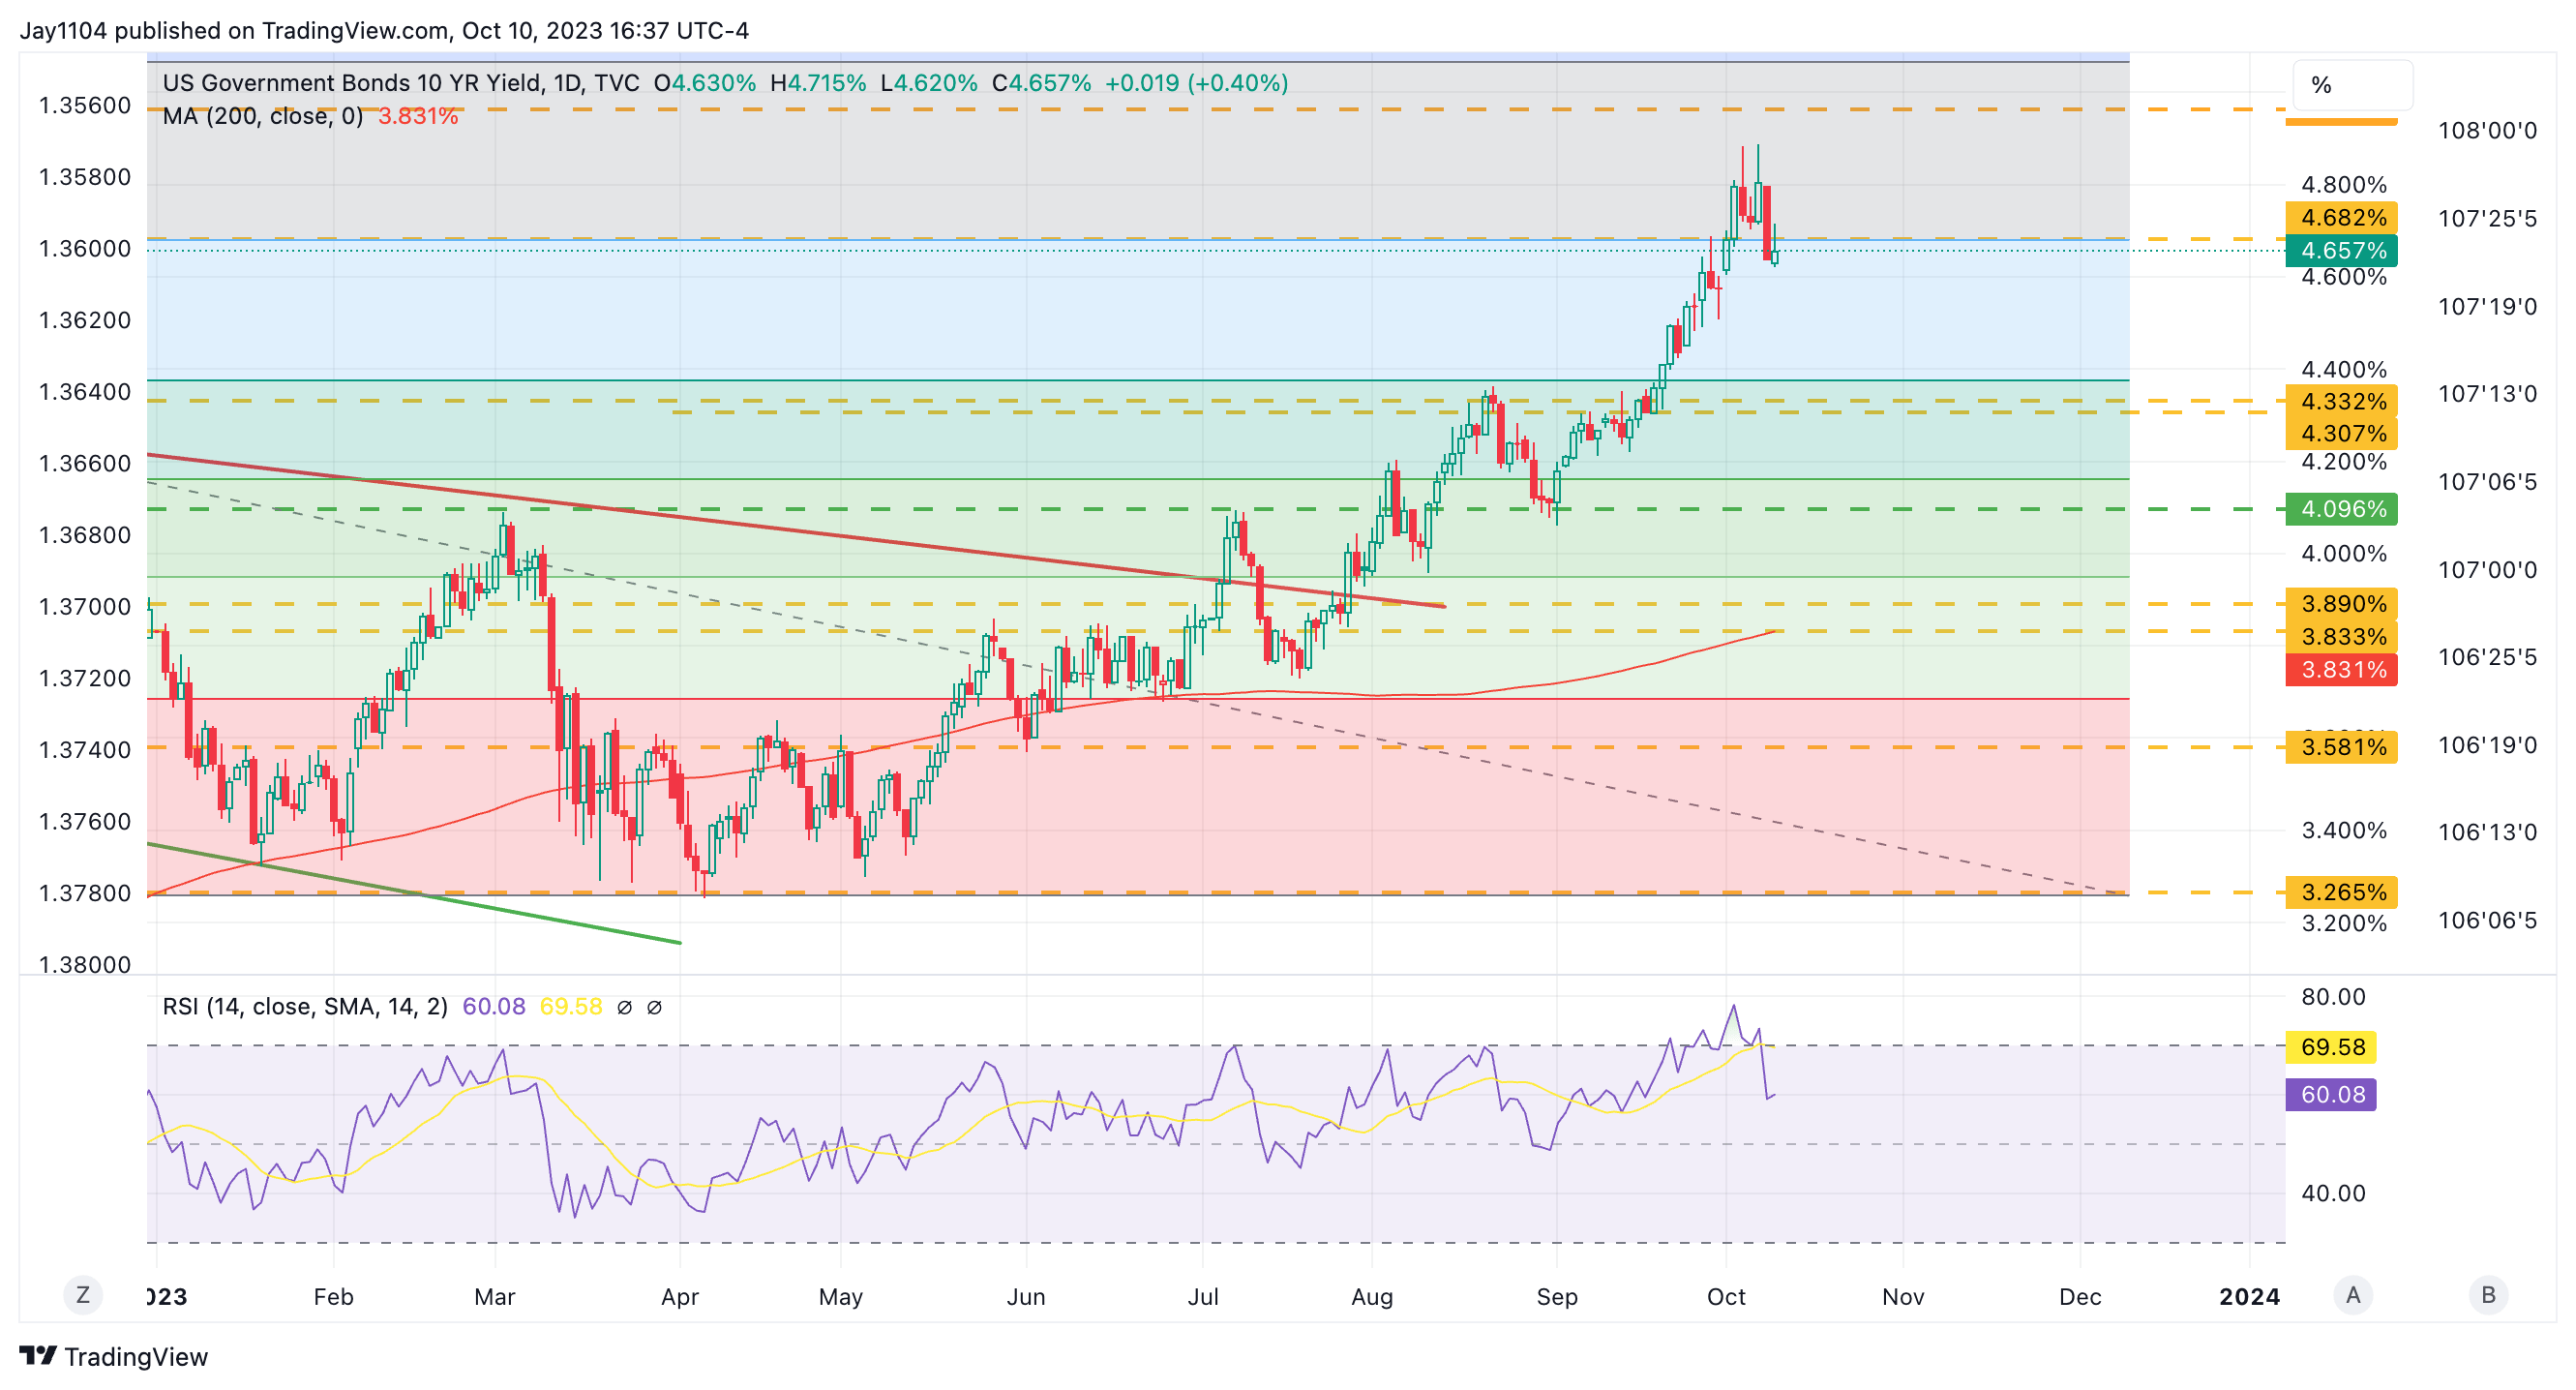Select the 3.890% orange level label
The height and width of the screenshot is (1390, 2576).
[2341, 604]
